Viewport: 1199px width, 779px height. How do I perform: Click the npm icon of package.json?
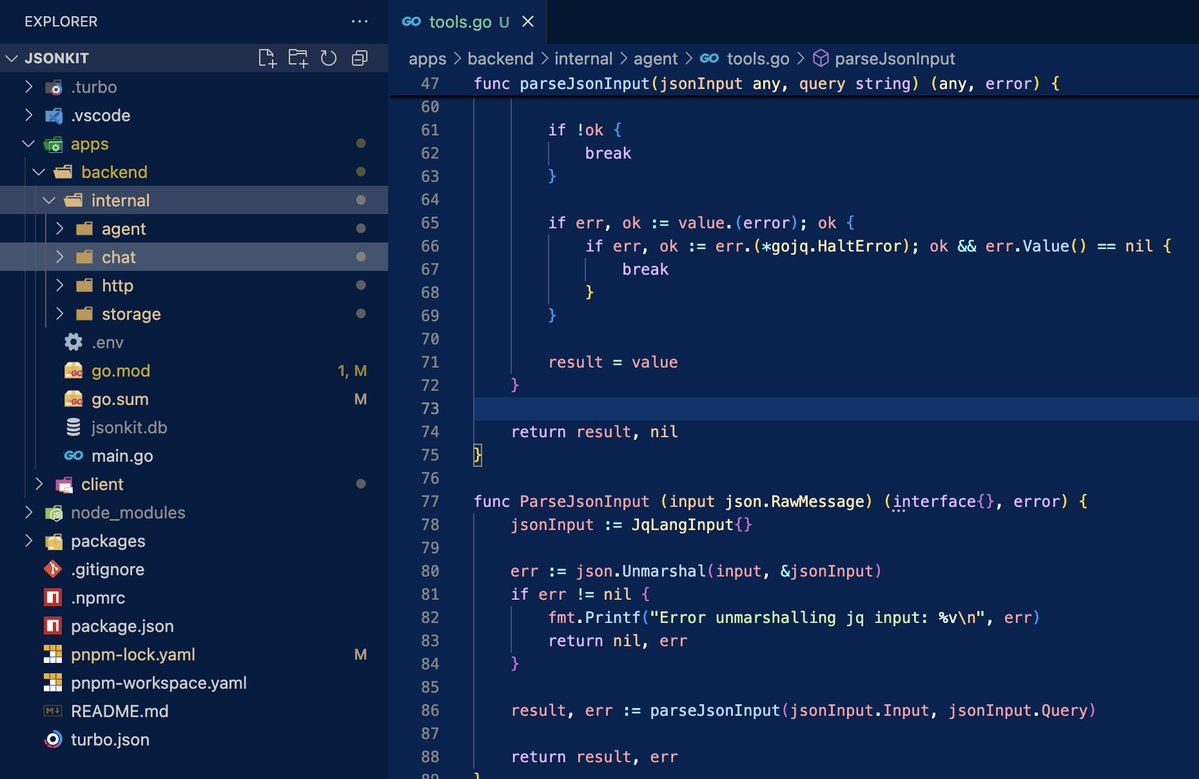[x=53, y=625]
